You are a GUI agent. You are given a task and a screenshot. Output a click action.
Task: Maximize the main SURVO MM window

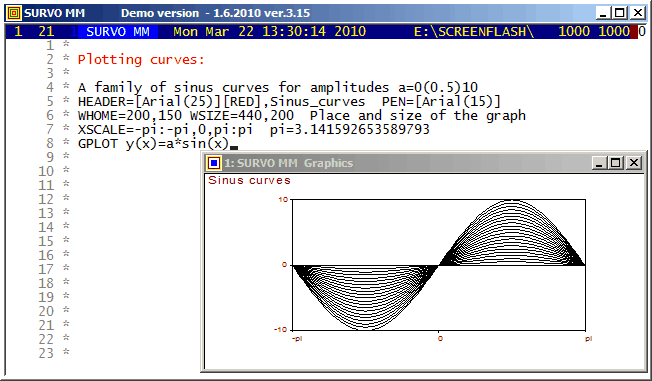[x=620, y=13]
